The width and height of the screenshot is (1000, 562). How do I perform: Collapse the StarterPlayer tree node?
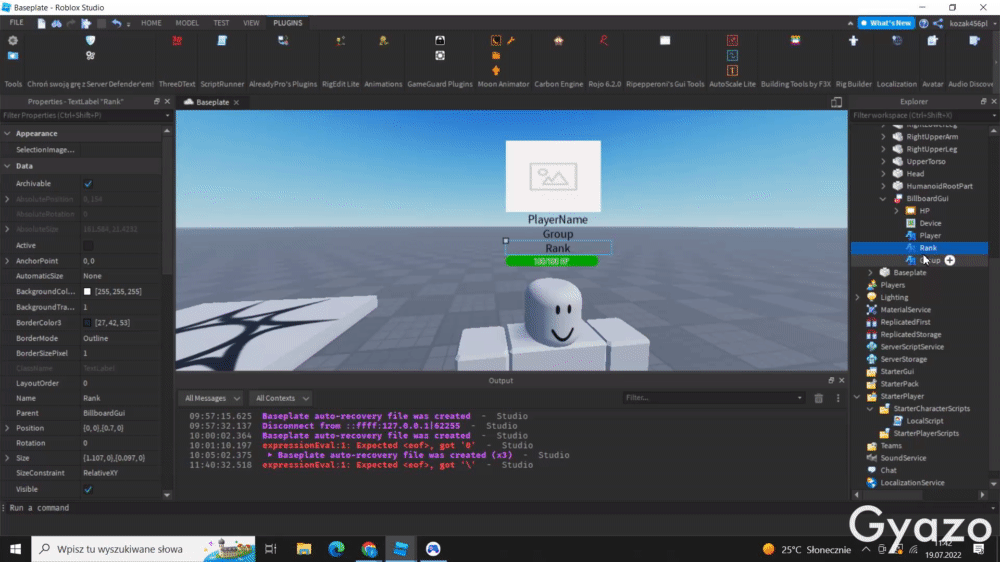858,396
